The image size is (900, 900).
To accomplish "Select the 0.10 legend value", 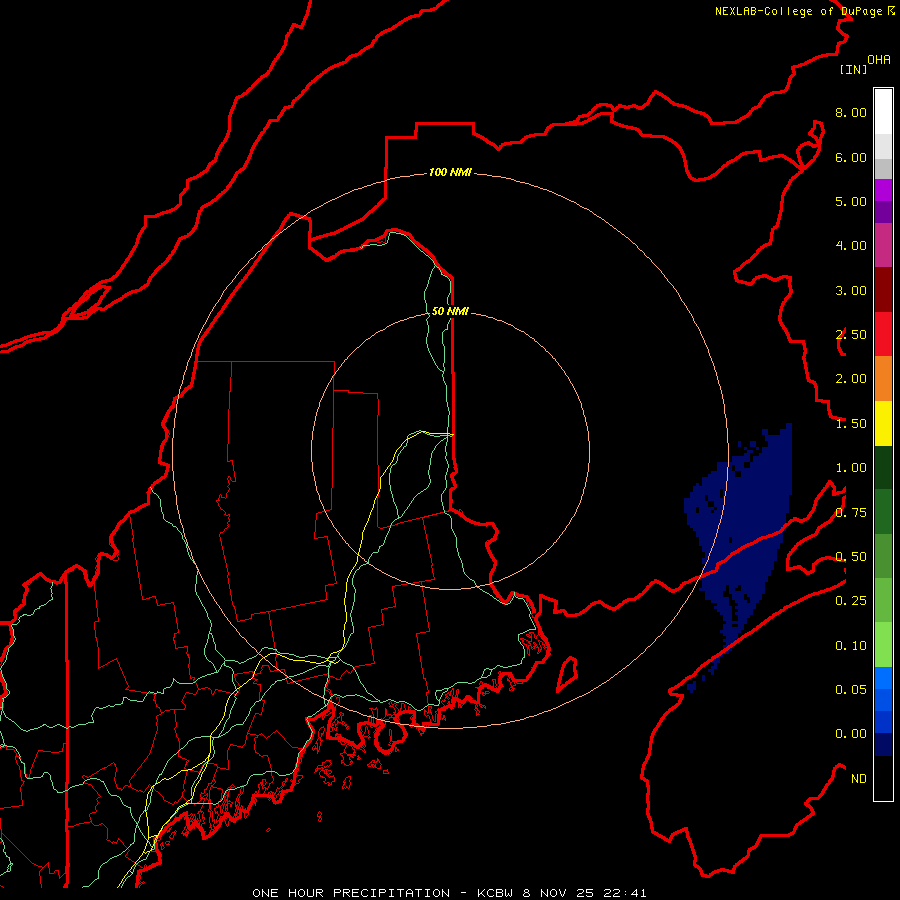I will coord(851,646).
